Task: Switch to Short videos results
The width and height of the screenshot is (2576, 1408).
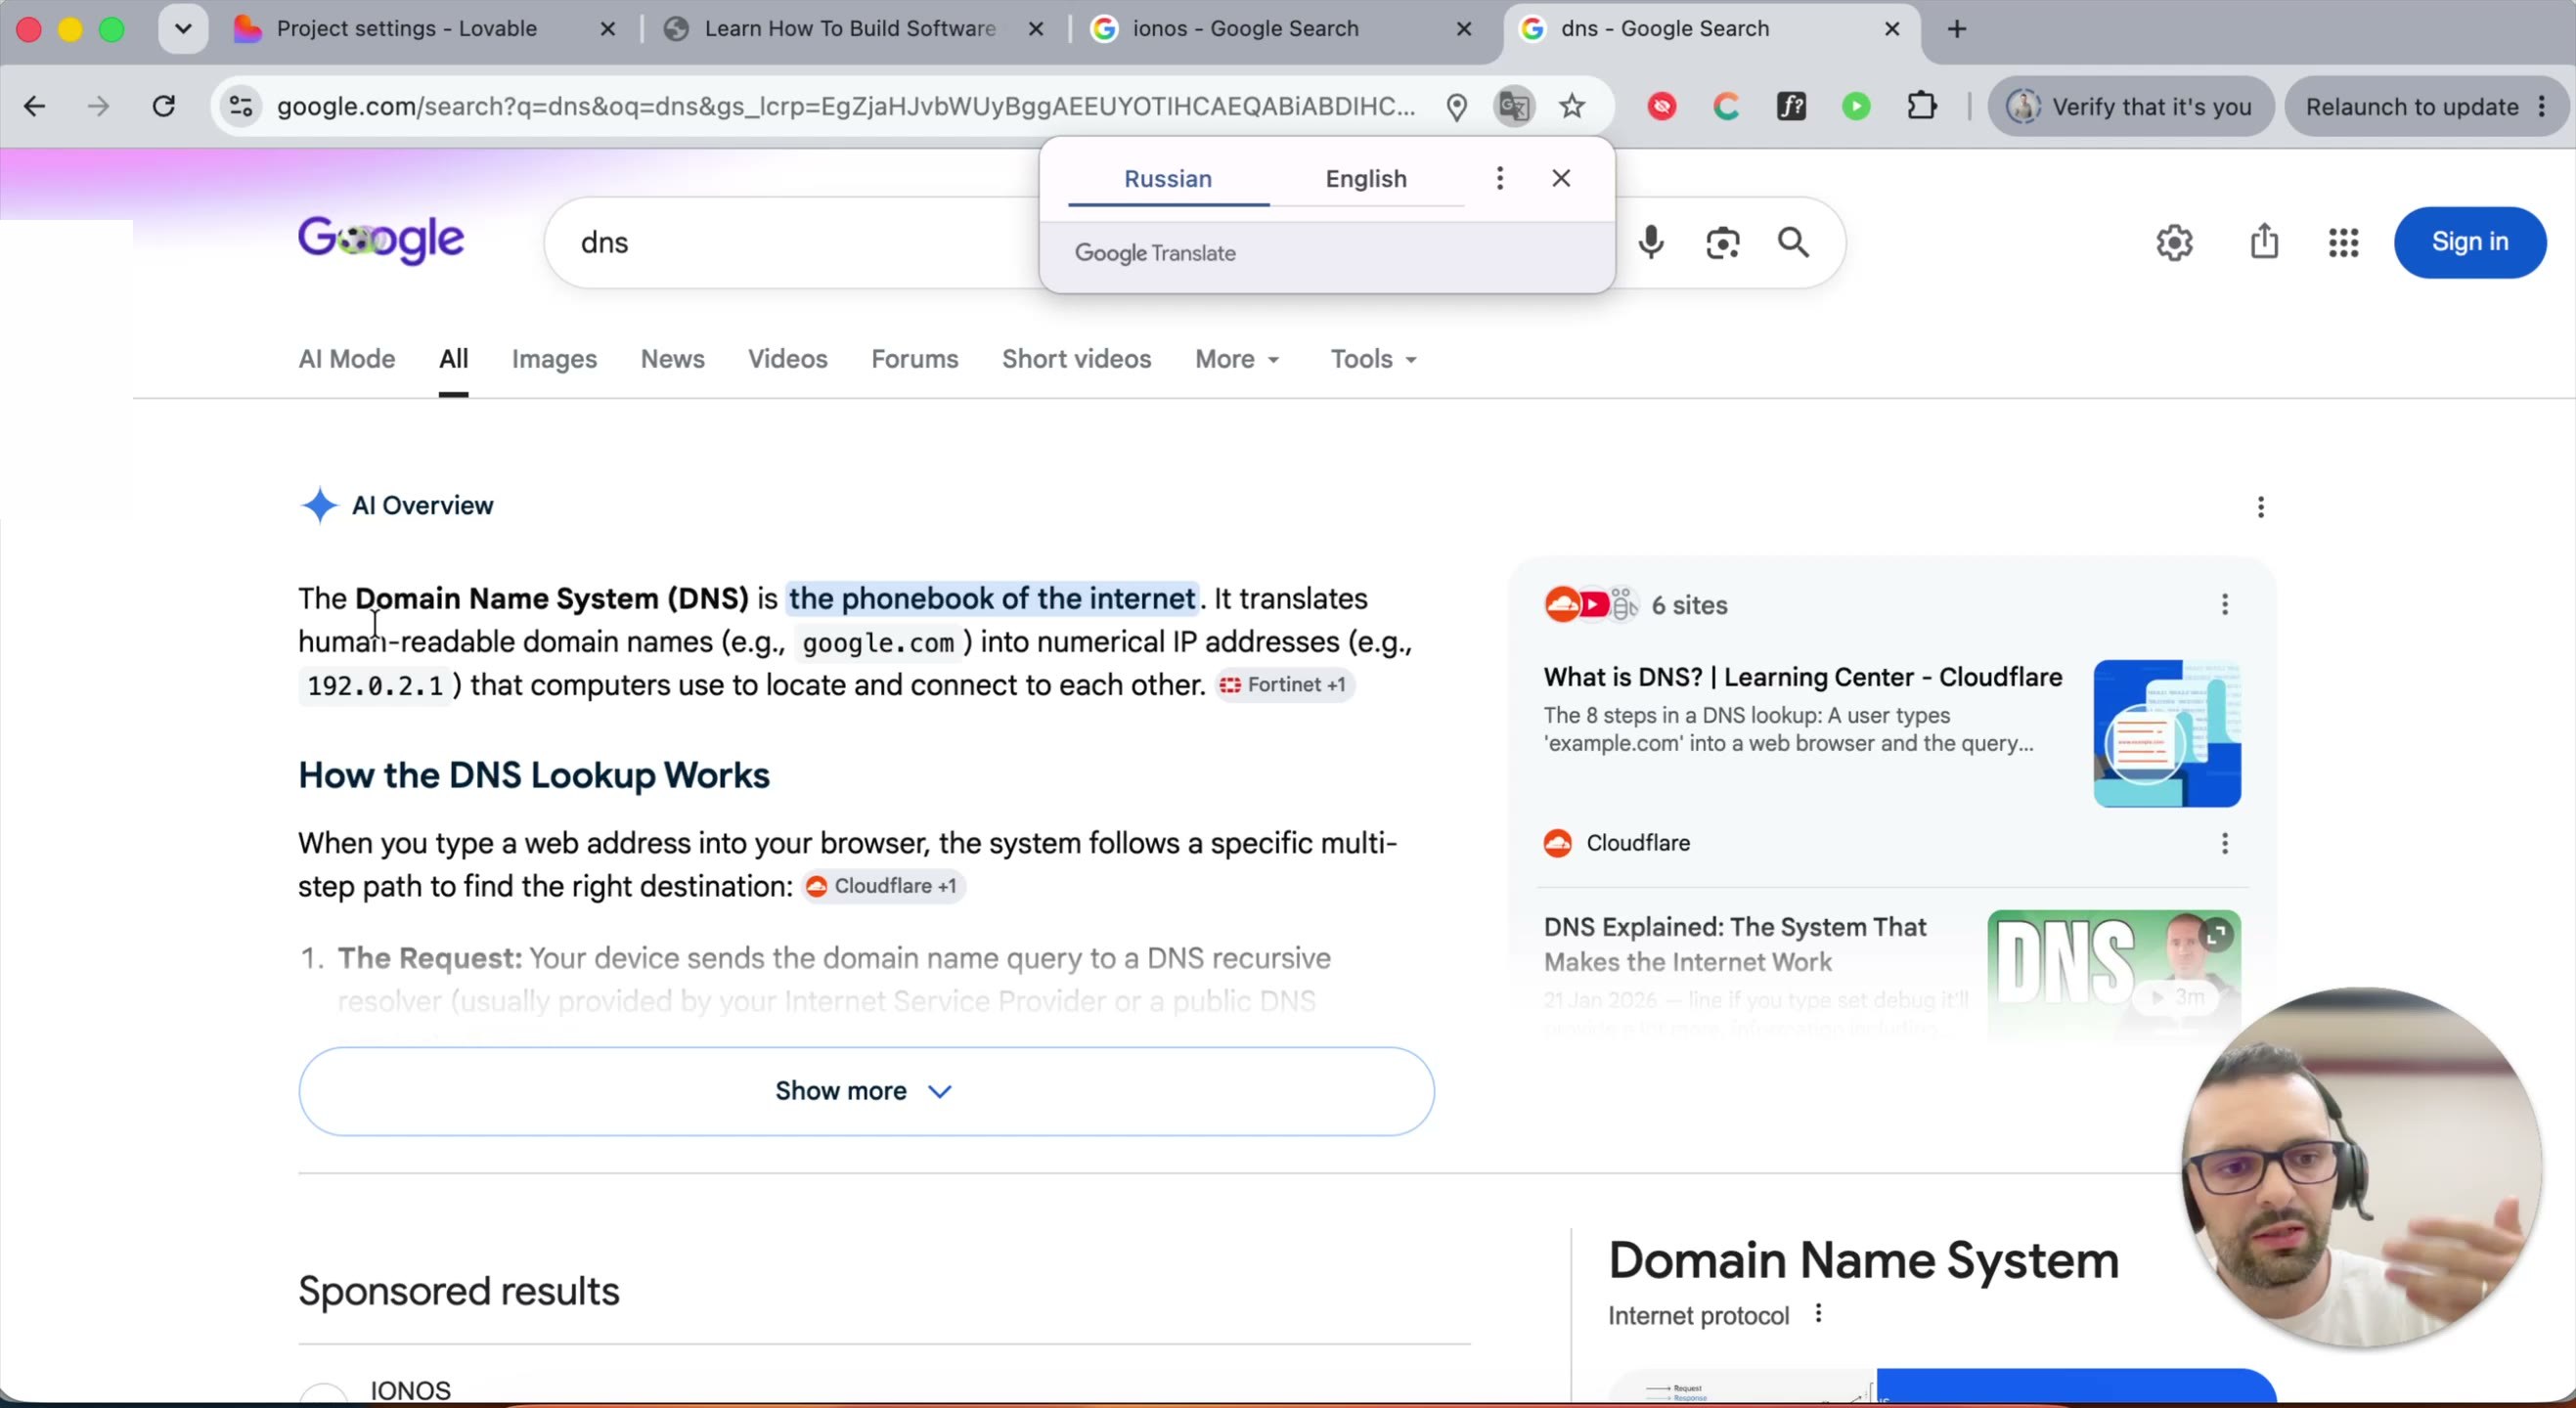Action: pyautogui.click(x=1076, y=359)
